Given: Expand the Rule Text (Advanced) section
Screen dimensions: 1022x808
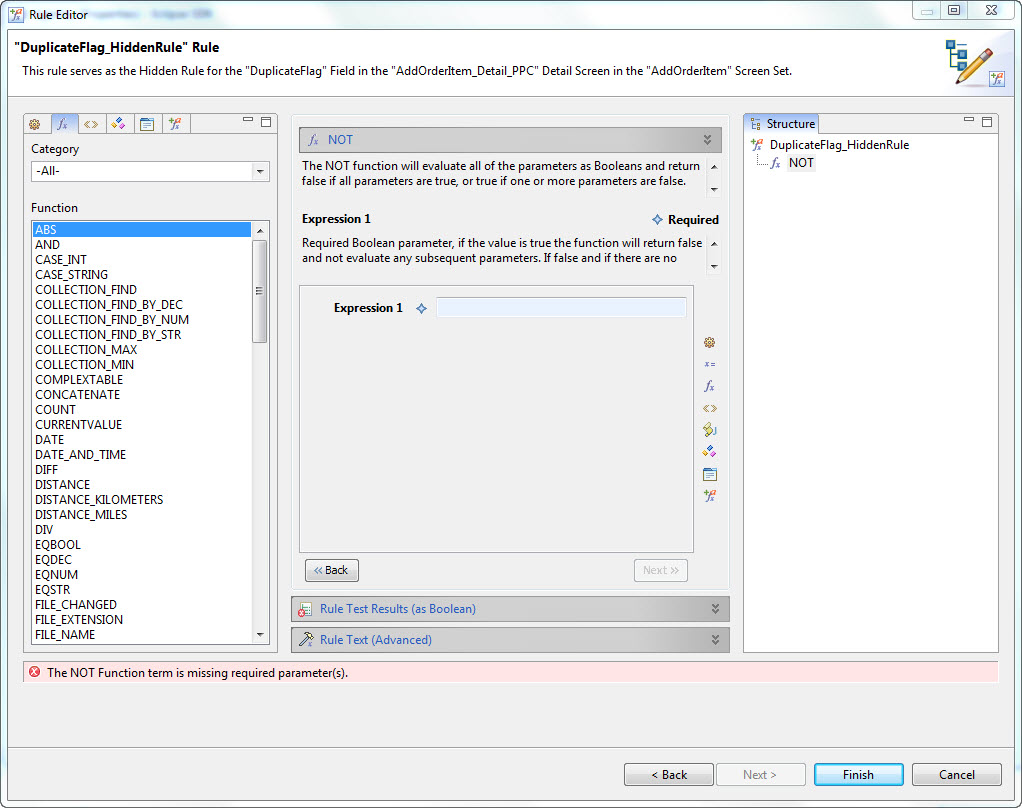Looking at the screenshot, I should click(714, 640).
